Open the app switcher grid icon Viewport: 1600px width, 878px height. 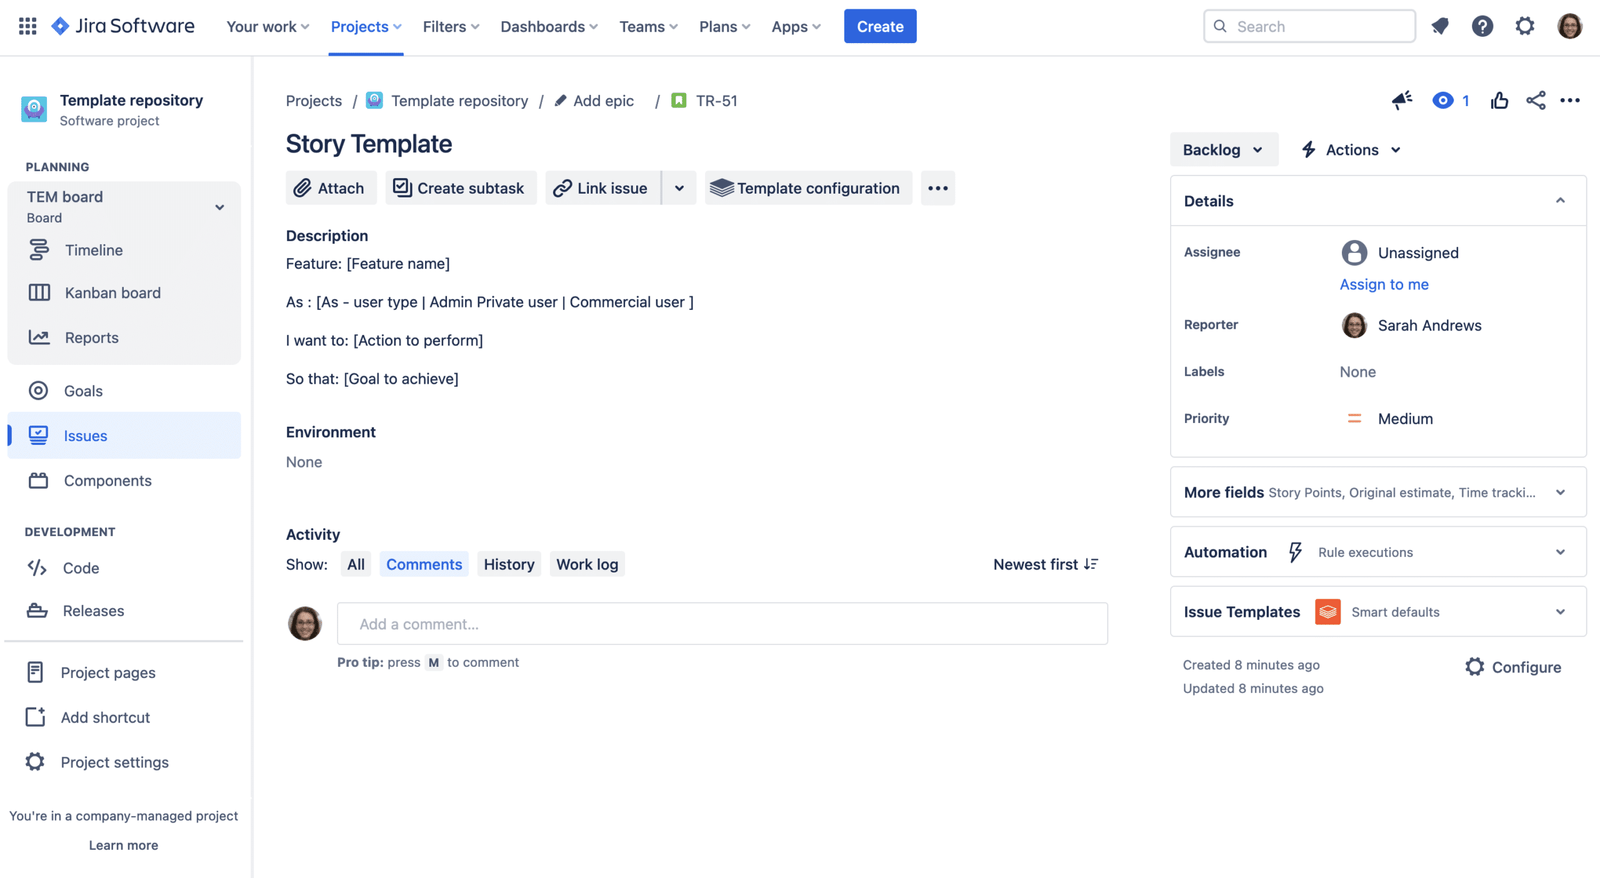pos(28,26)
